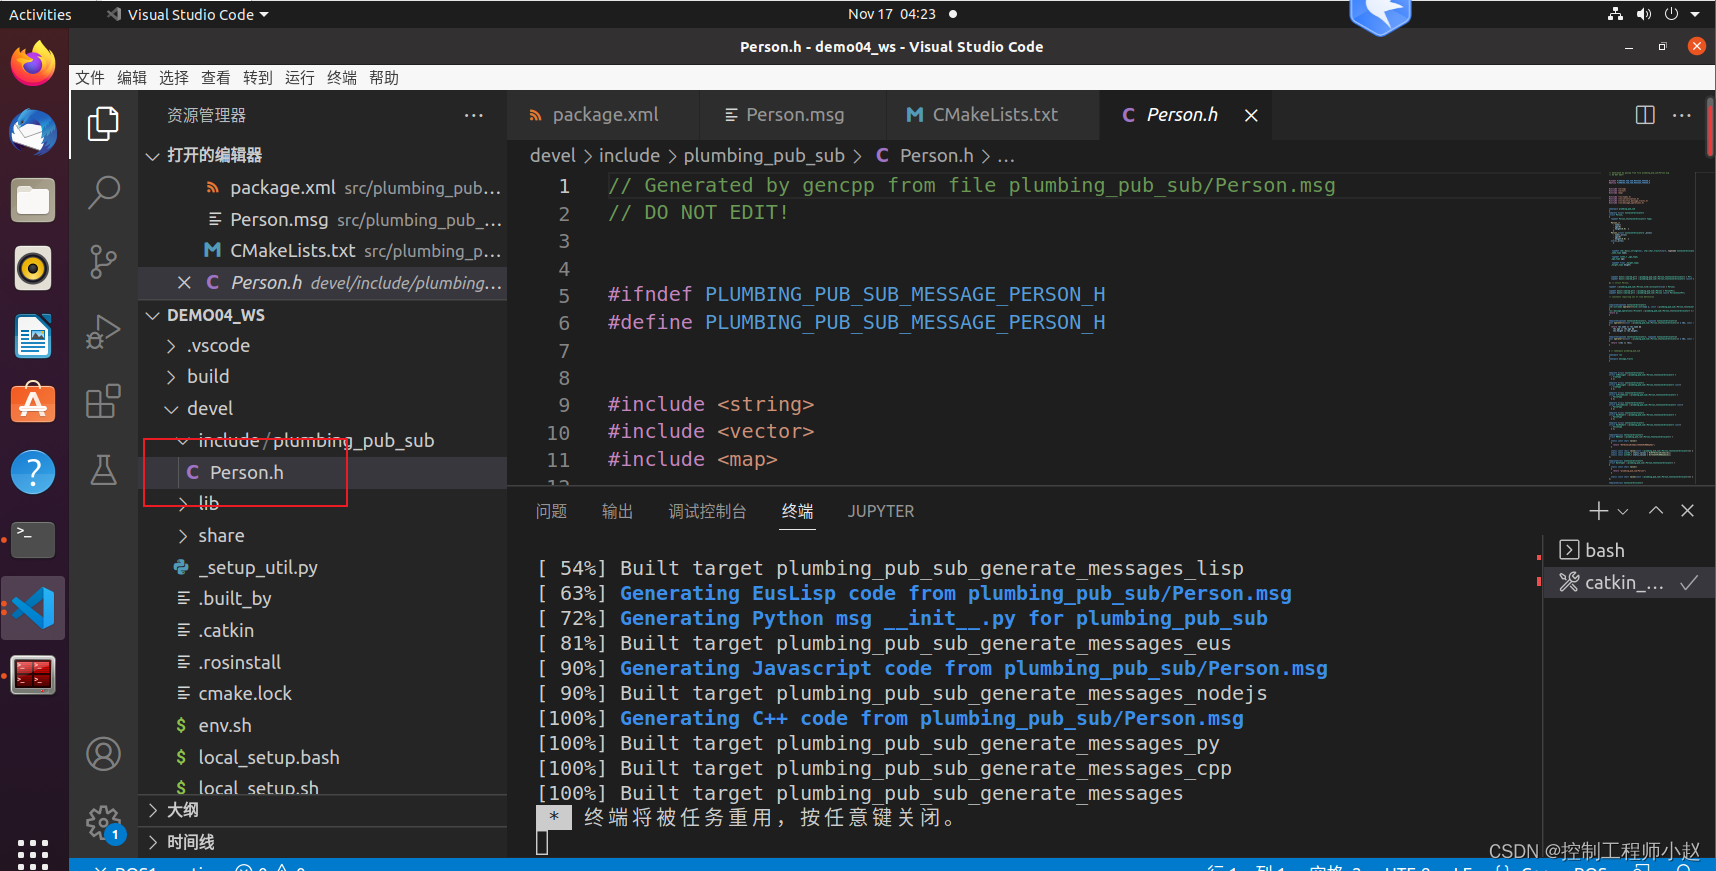Open the 终端 (Terminal) menu

point(341,78)
